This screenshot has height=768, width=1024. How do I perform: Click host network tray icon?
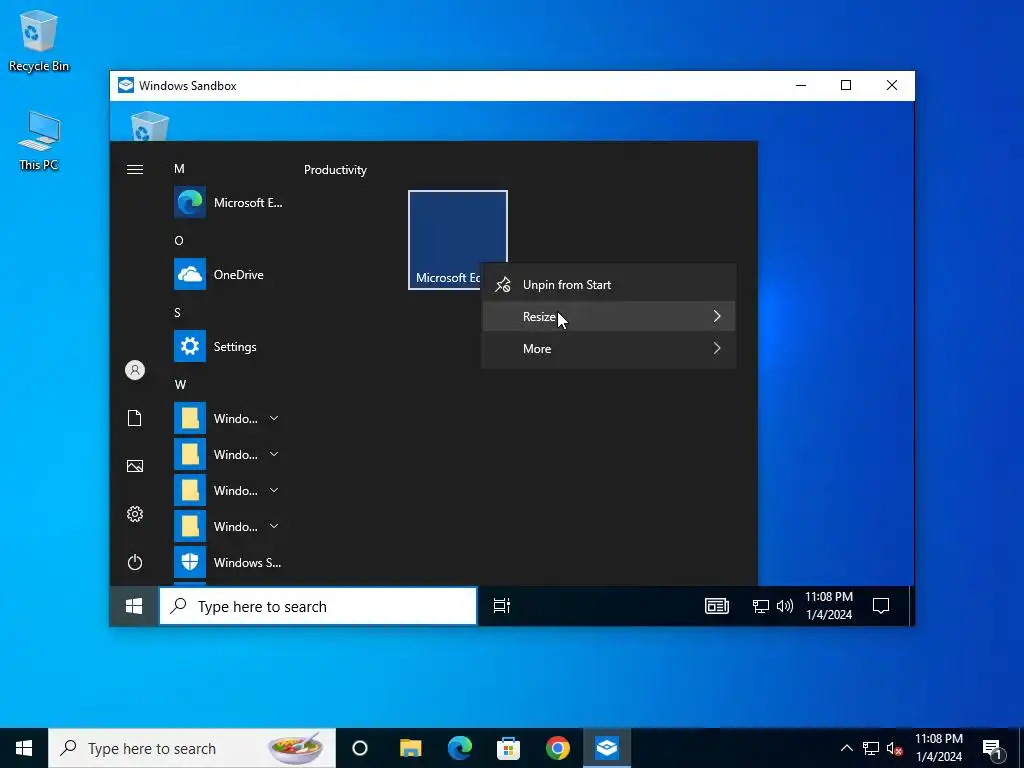871,748
